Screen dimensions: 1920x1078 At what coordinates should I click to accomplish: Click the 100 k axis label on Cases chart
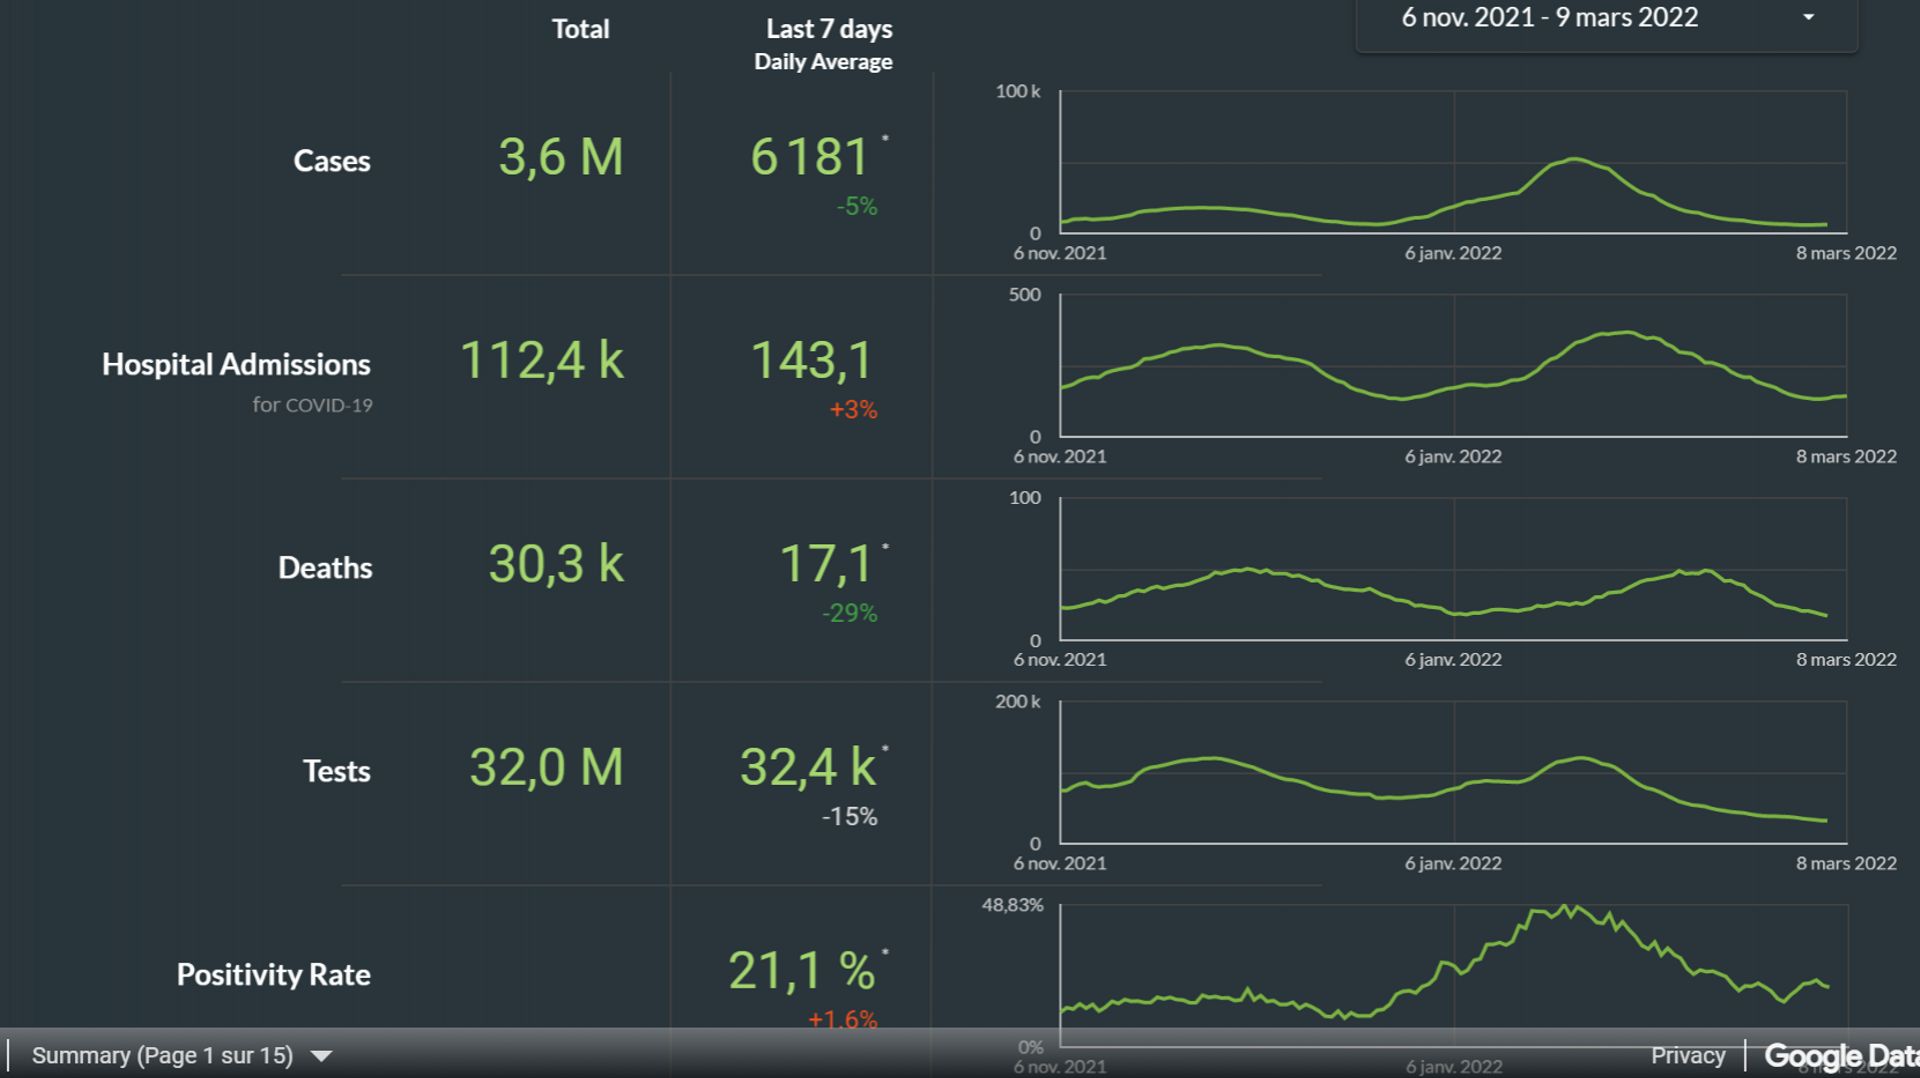(x=1018, y=91)
